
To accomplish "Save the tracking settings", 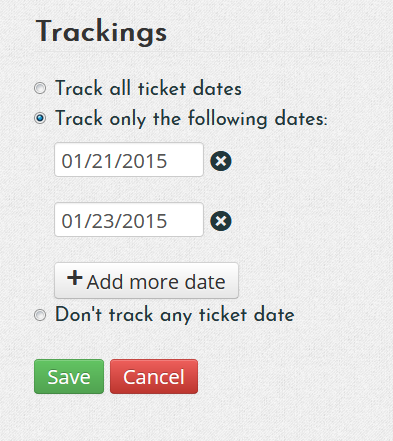I will coord(69,377).
